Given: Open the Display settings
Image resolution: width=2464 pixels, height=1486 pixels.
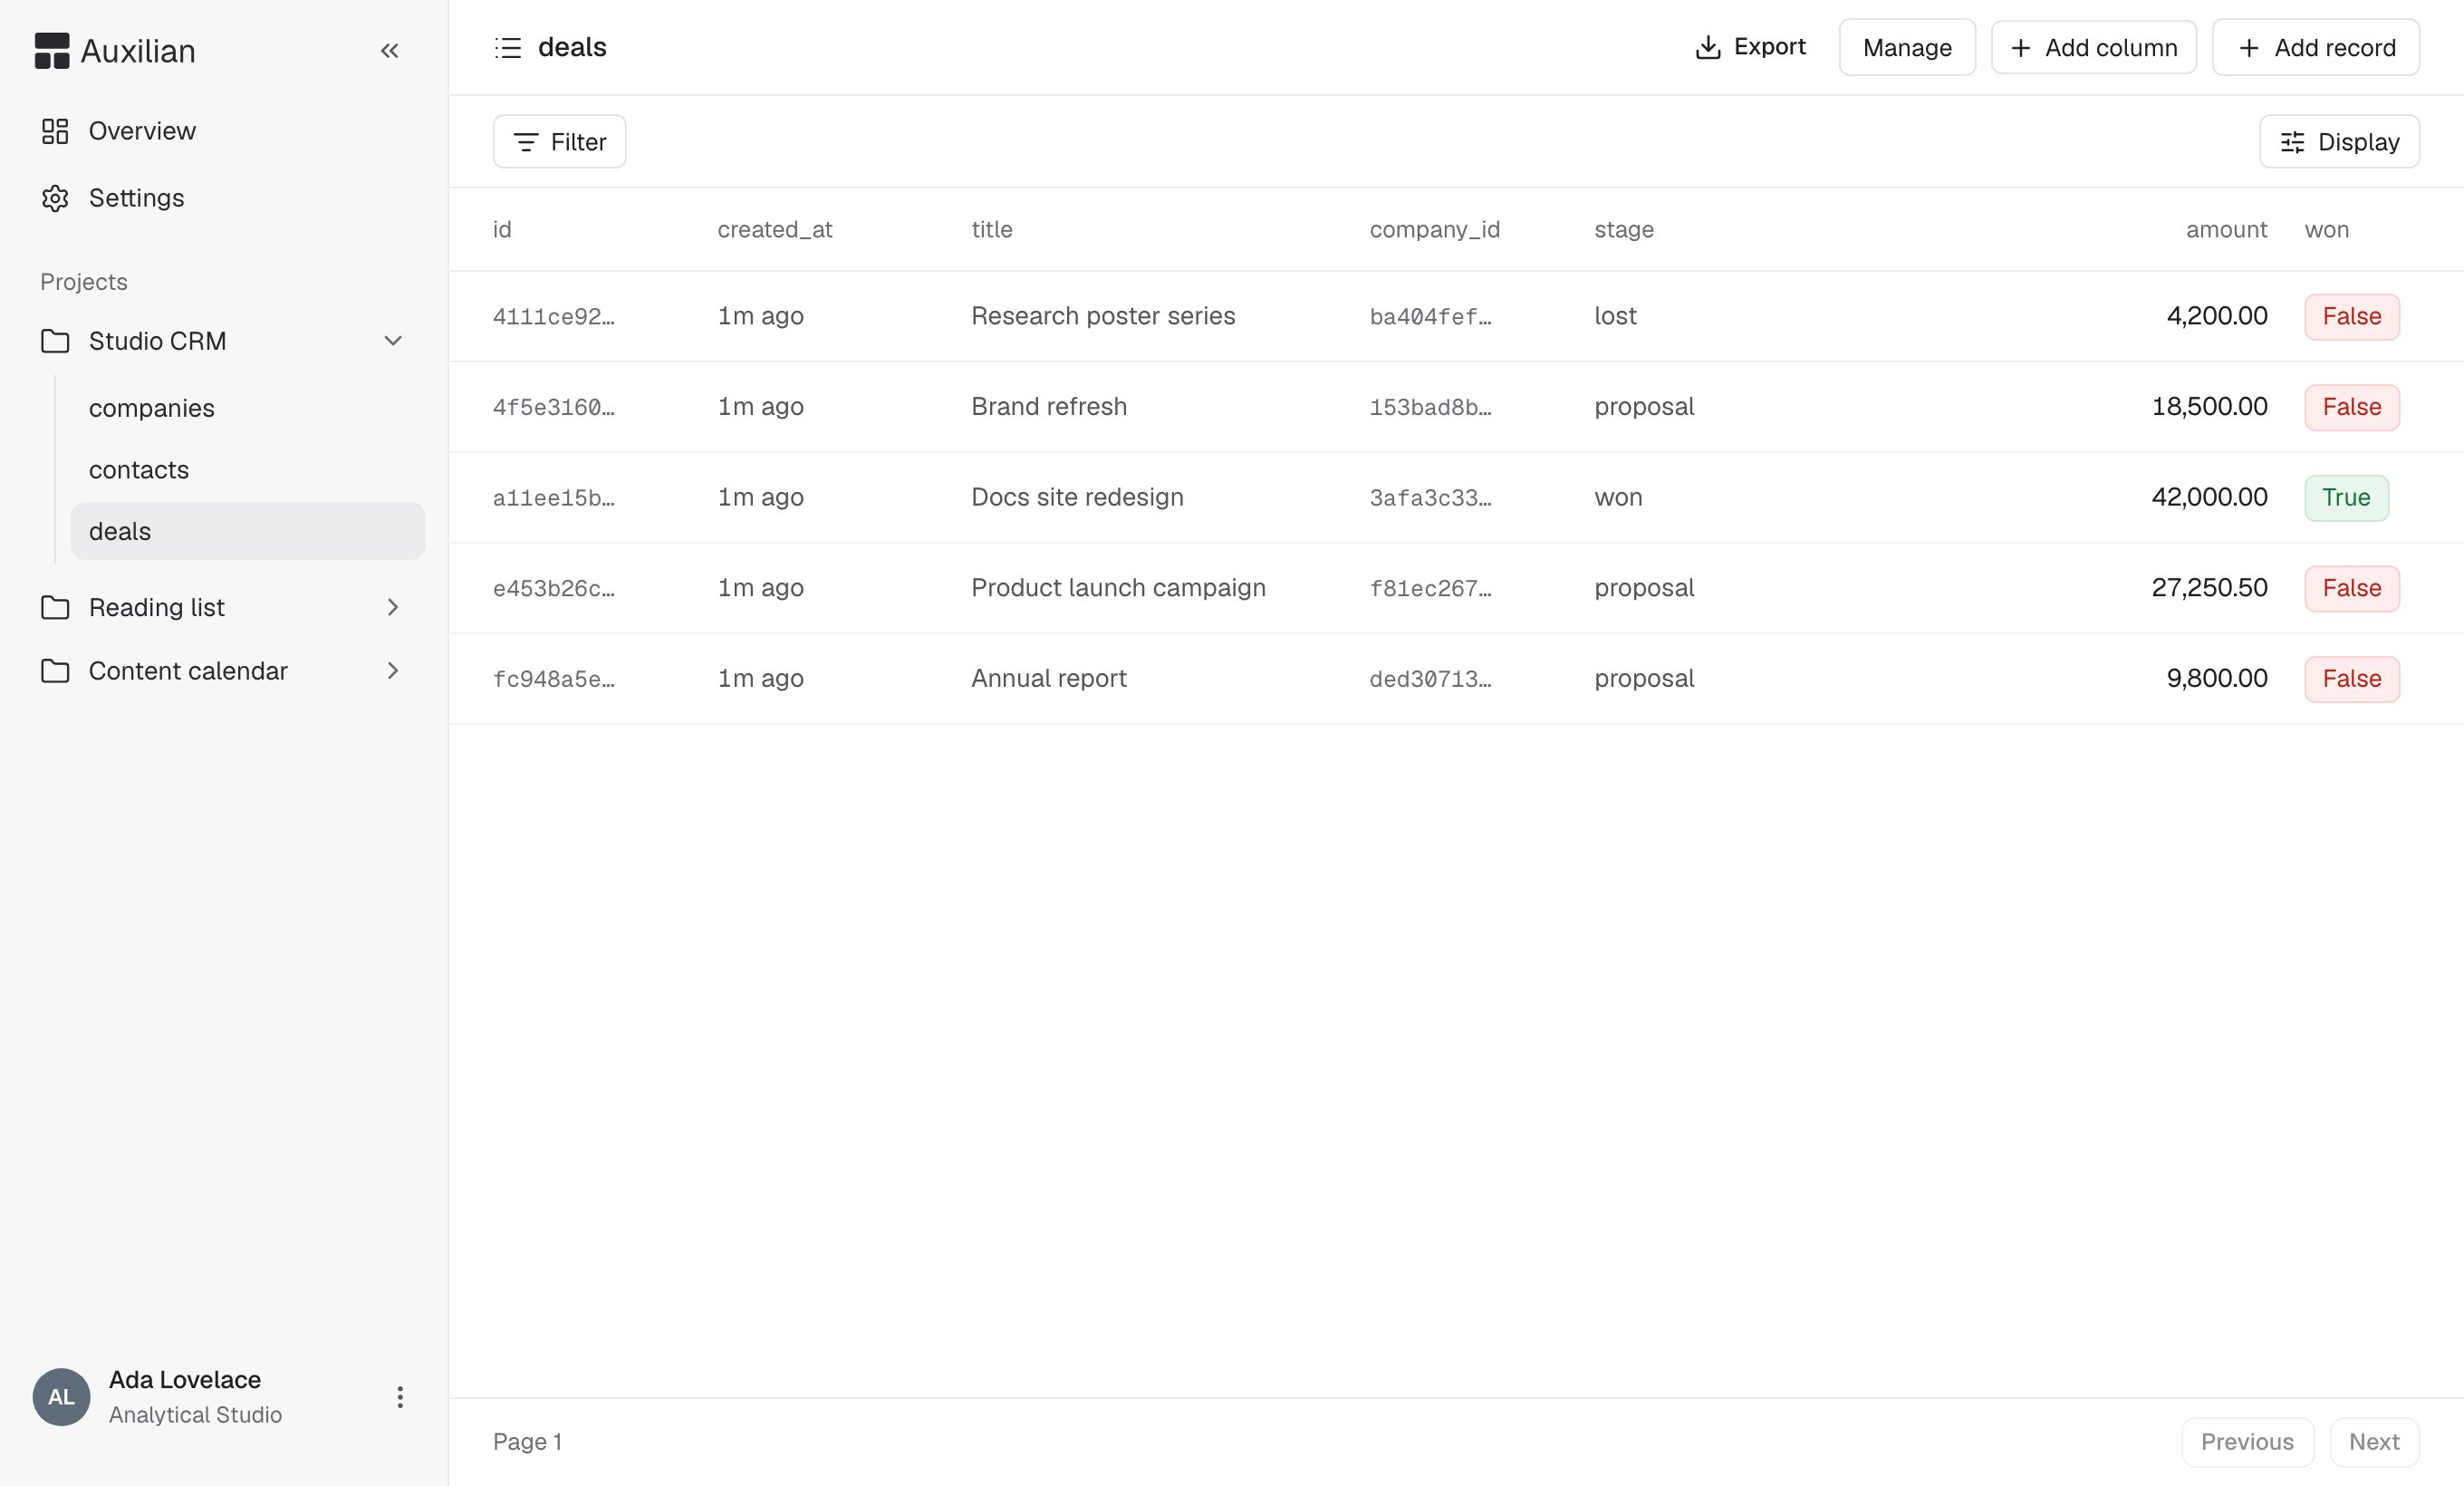Looking at the screenshot, I should [x=2339, y=142].
